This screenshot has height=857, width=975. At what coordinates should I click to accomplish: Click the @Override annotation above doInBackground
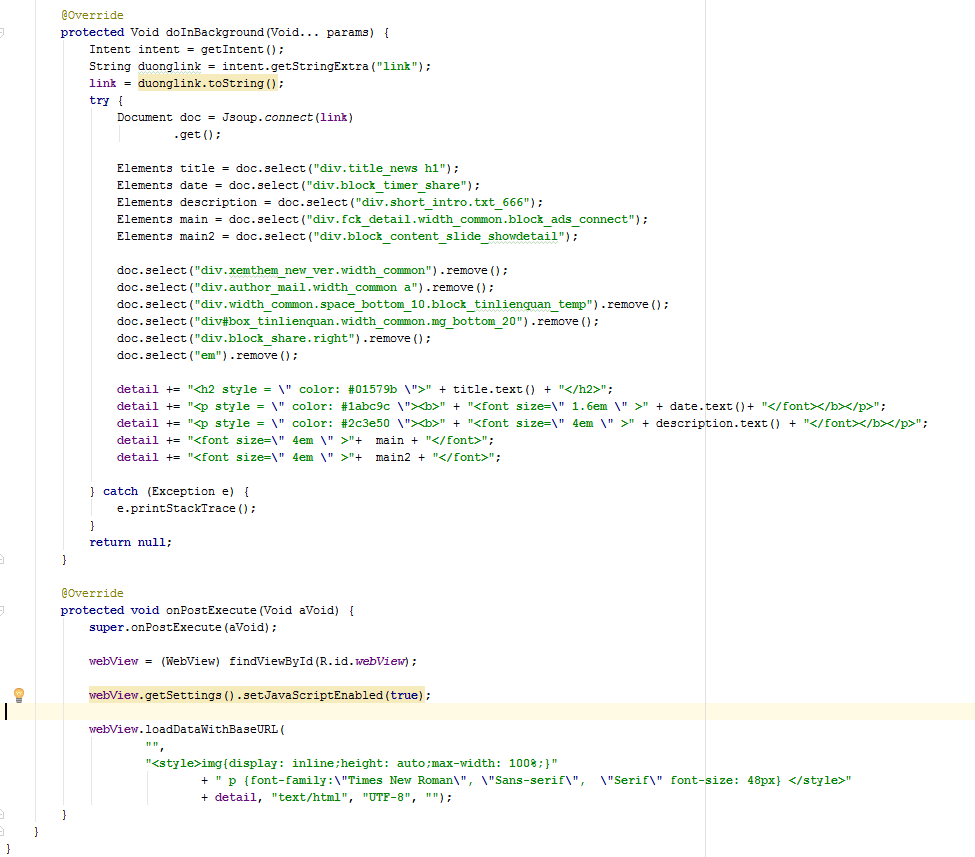[x=92, y=15]
